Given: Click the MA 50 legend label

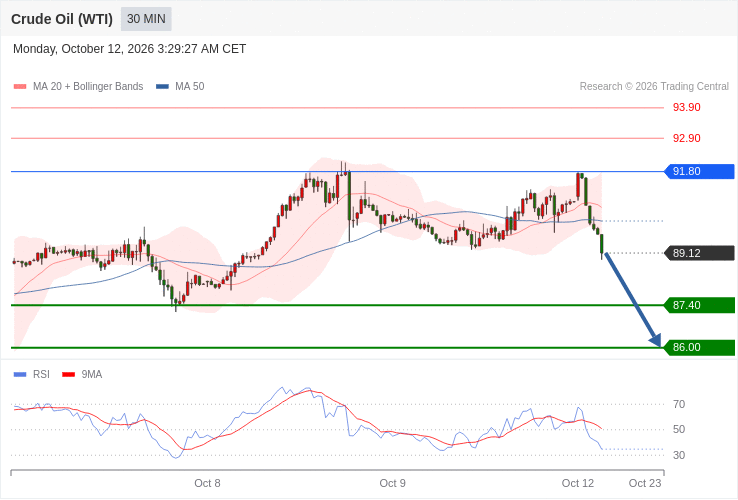Looking at the screenshot, I should 190,86.
